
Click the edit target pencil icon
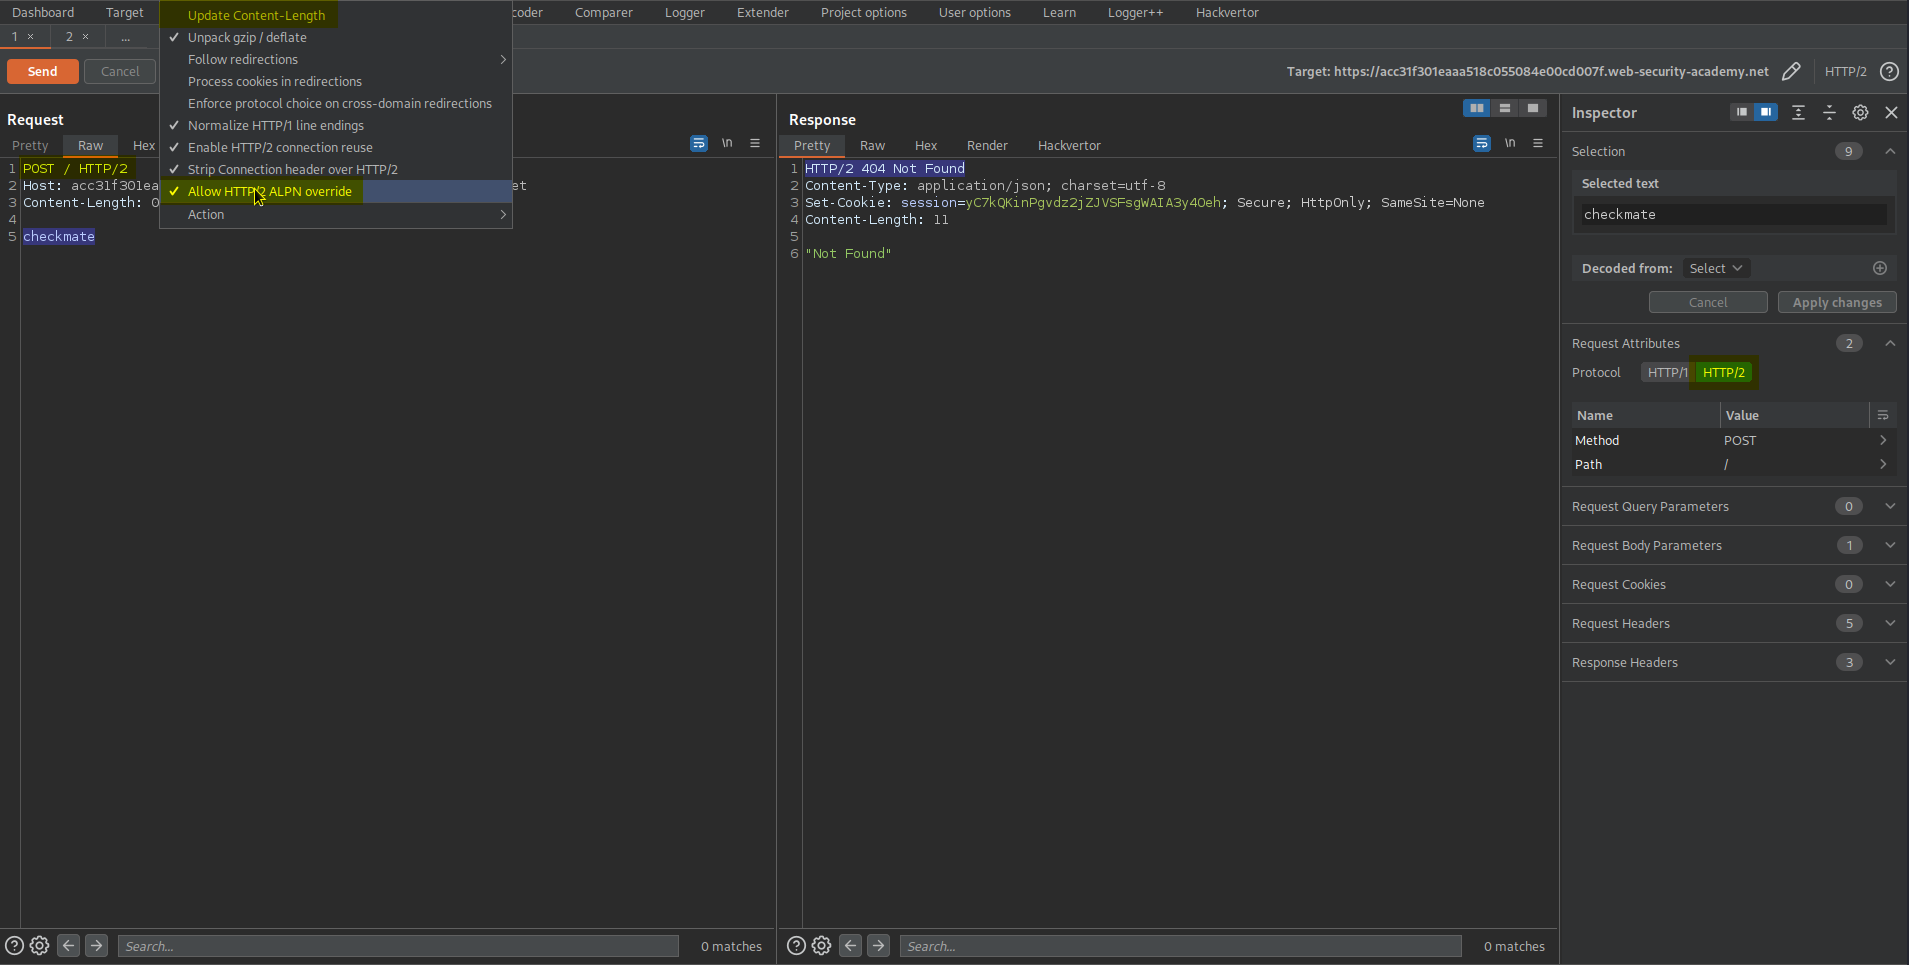[x=1791, y=71]
